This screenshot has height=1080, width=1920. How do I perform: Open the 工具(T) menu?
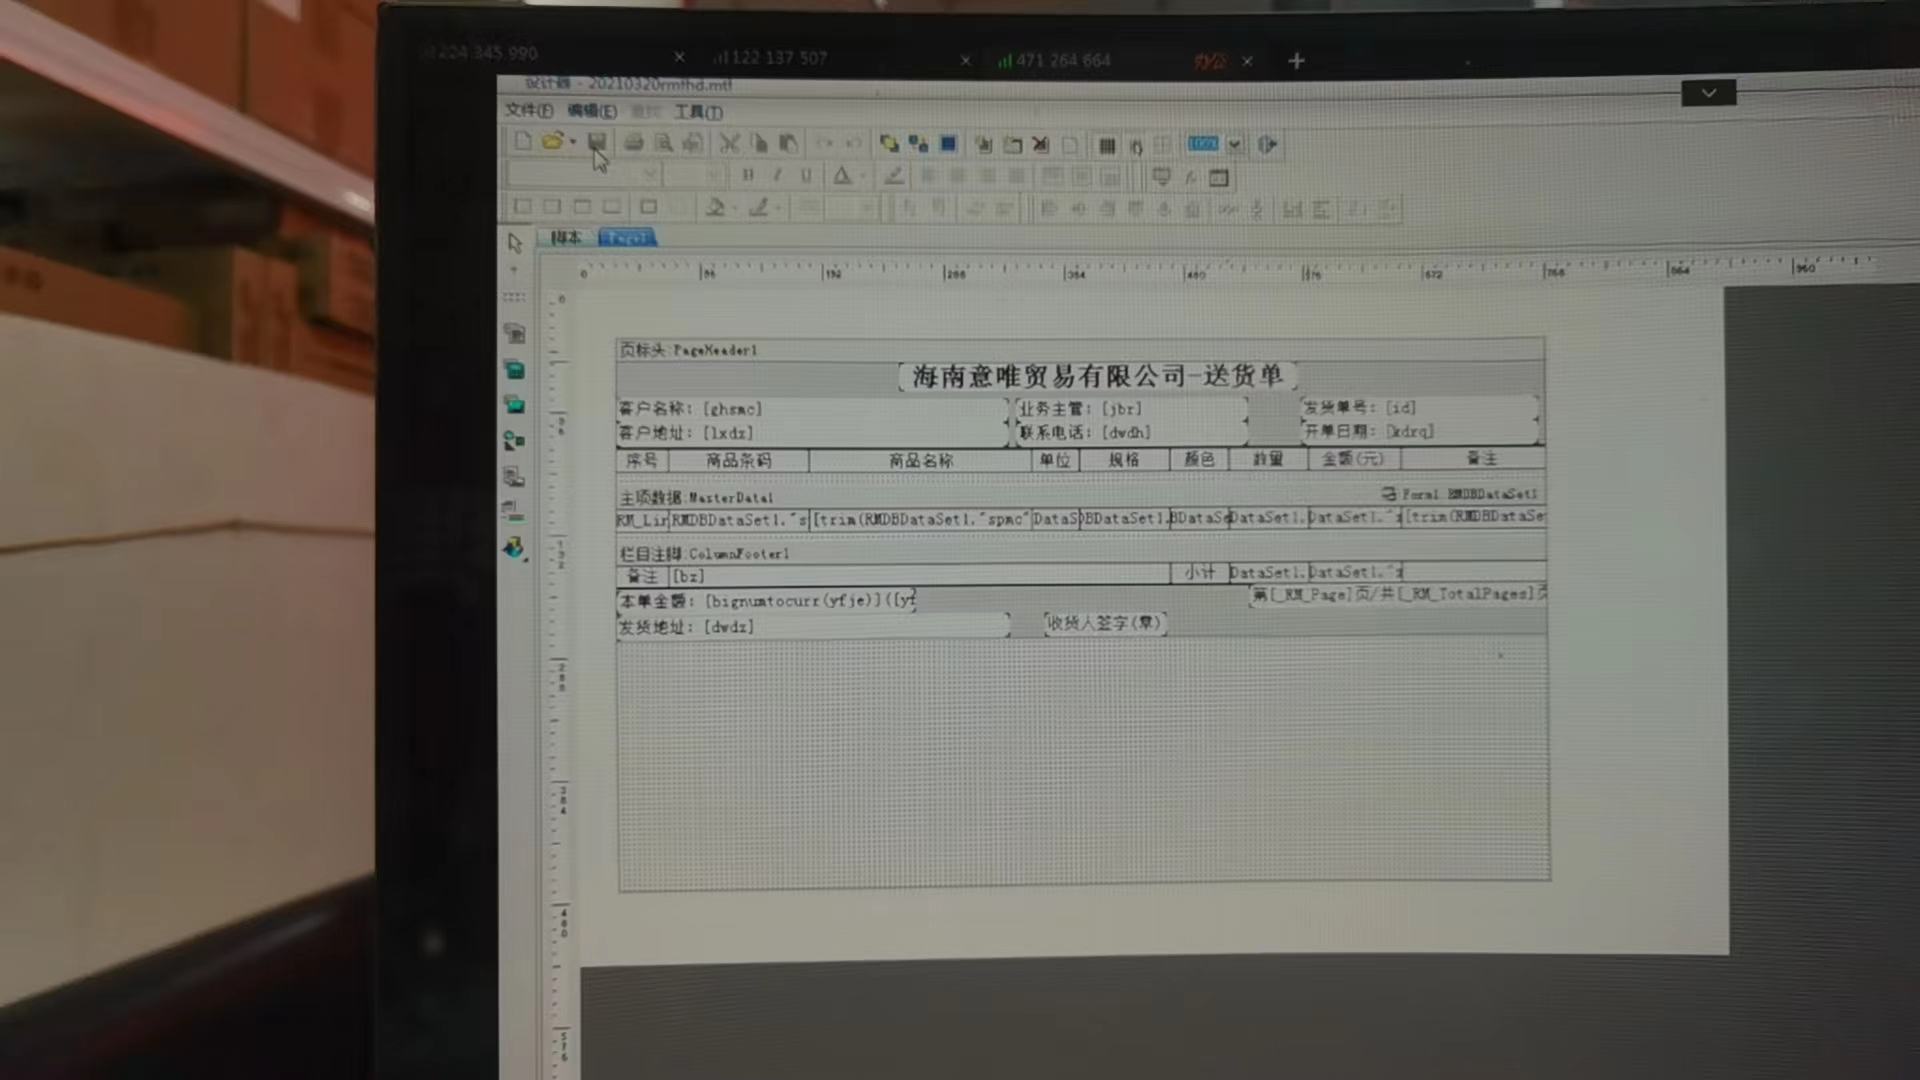point(698,112)
